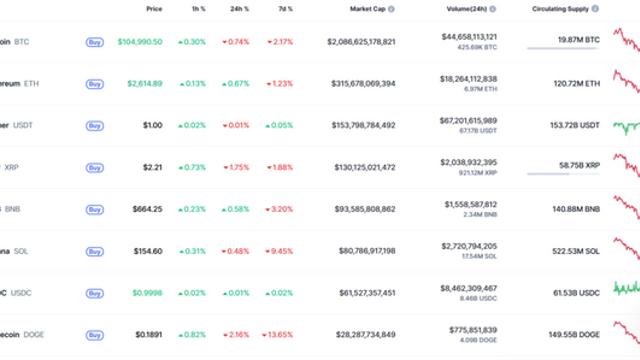The height and width of the screenshot is (360, 640).
Task: Click the XRP circulating supply progress bar
Action: [x=563, y=174]
